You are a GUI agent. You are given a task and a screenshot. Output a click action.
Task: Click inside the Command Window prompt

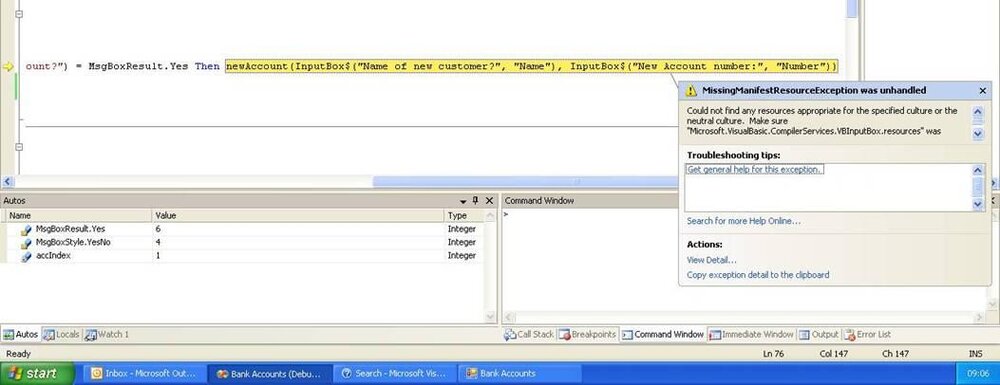[x=506, y=215]
